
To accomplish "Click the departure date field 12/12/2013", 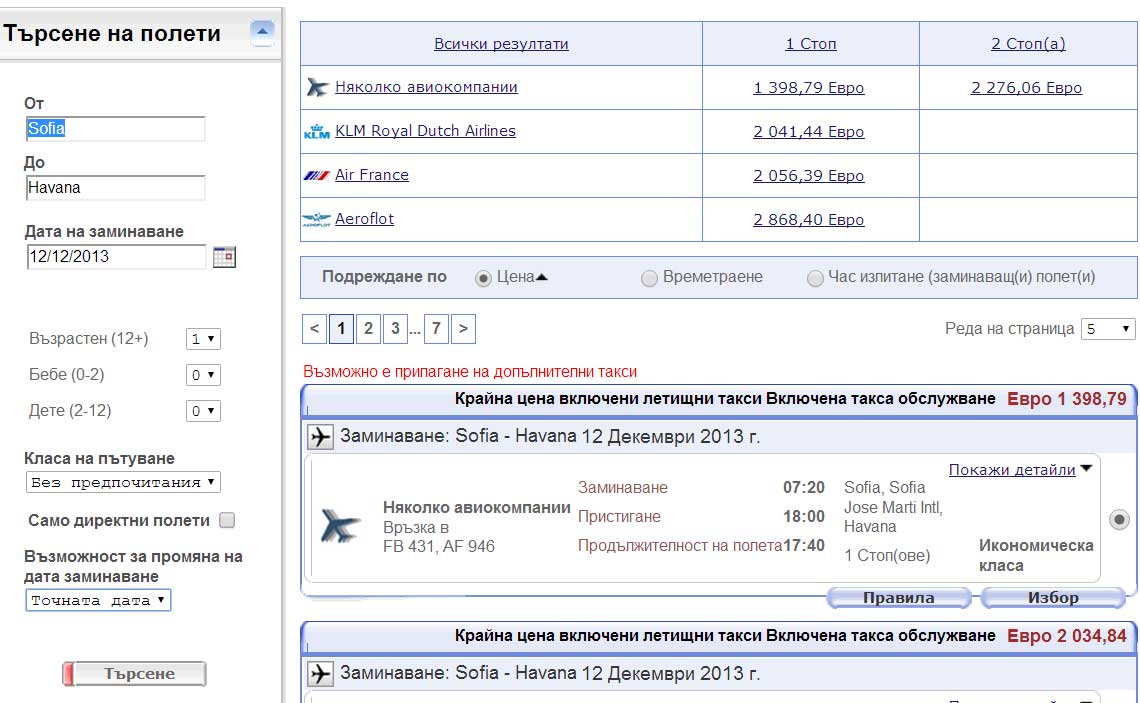I will coord(117,257).
